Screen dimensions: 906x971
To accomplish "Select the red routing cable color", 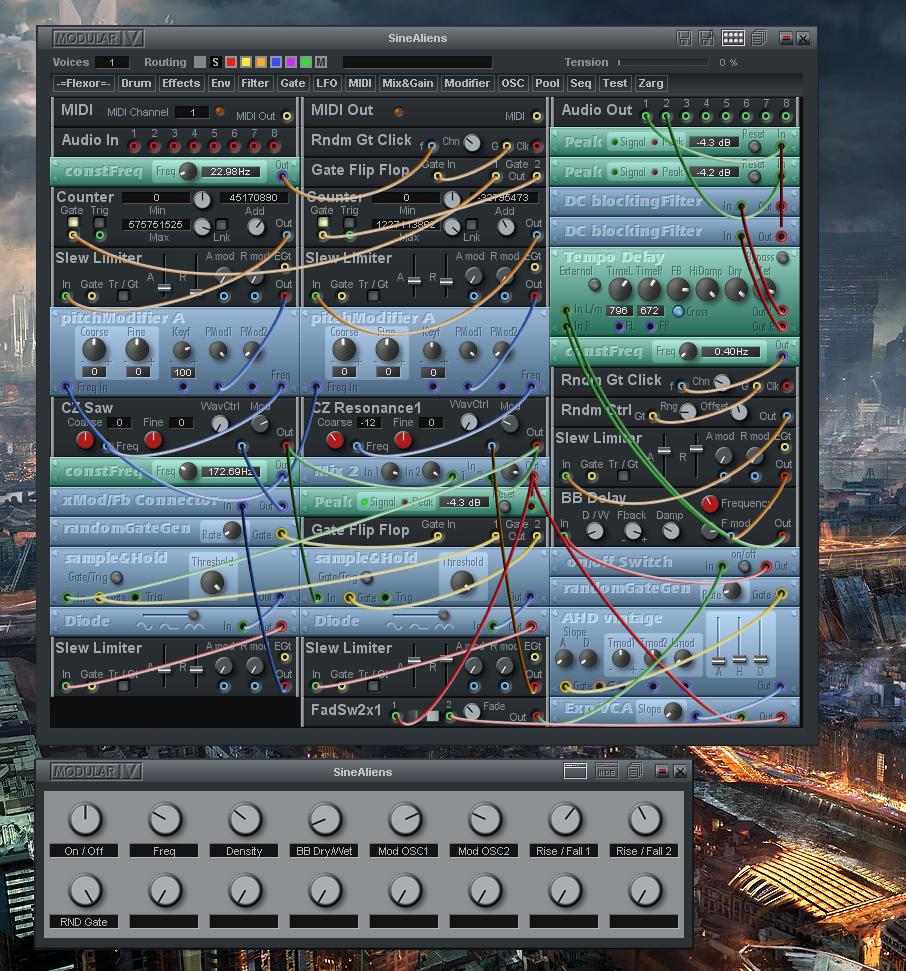I will coord(230,62).
